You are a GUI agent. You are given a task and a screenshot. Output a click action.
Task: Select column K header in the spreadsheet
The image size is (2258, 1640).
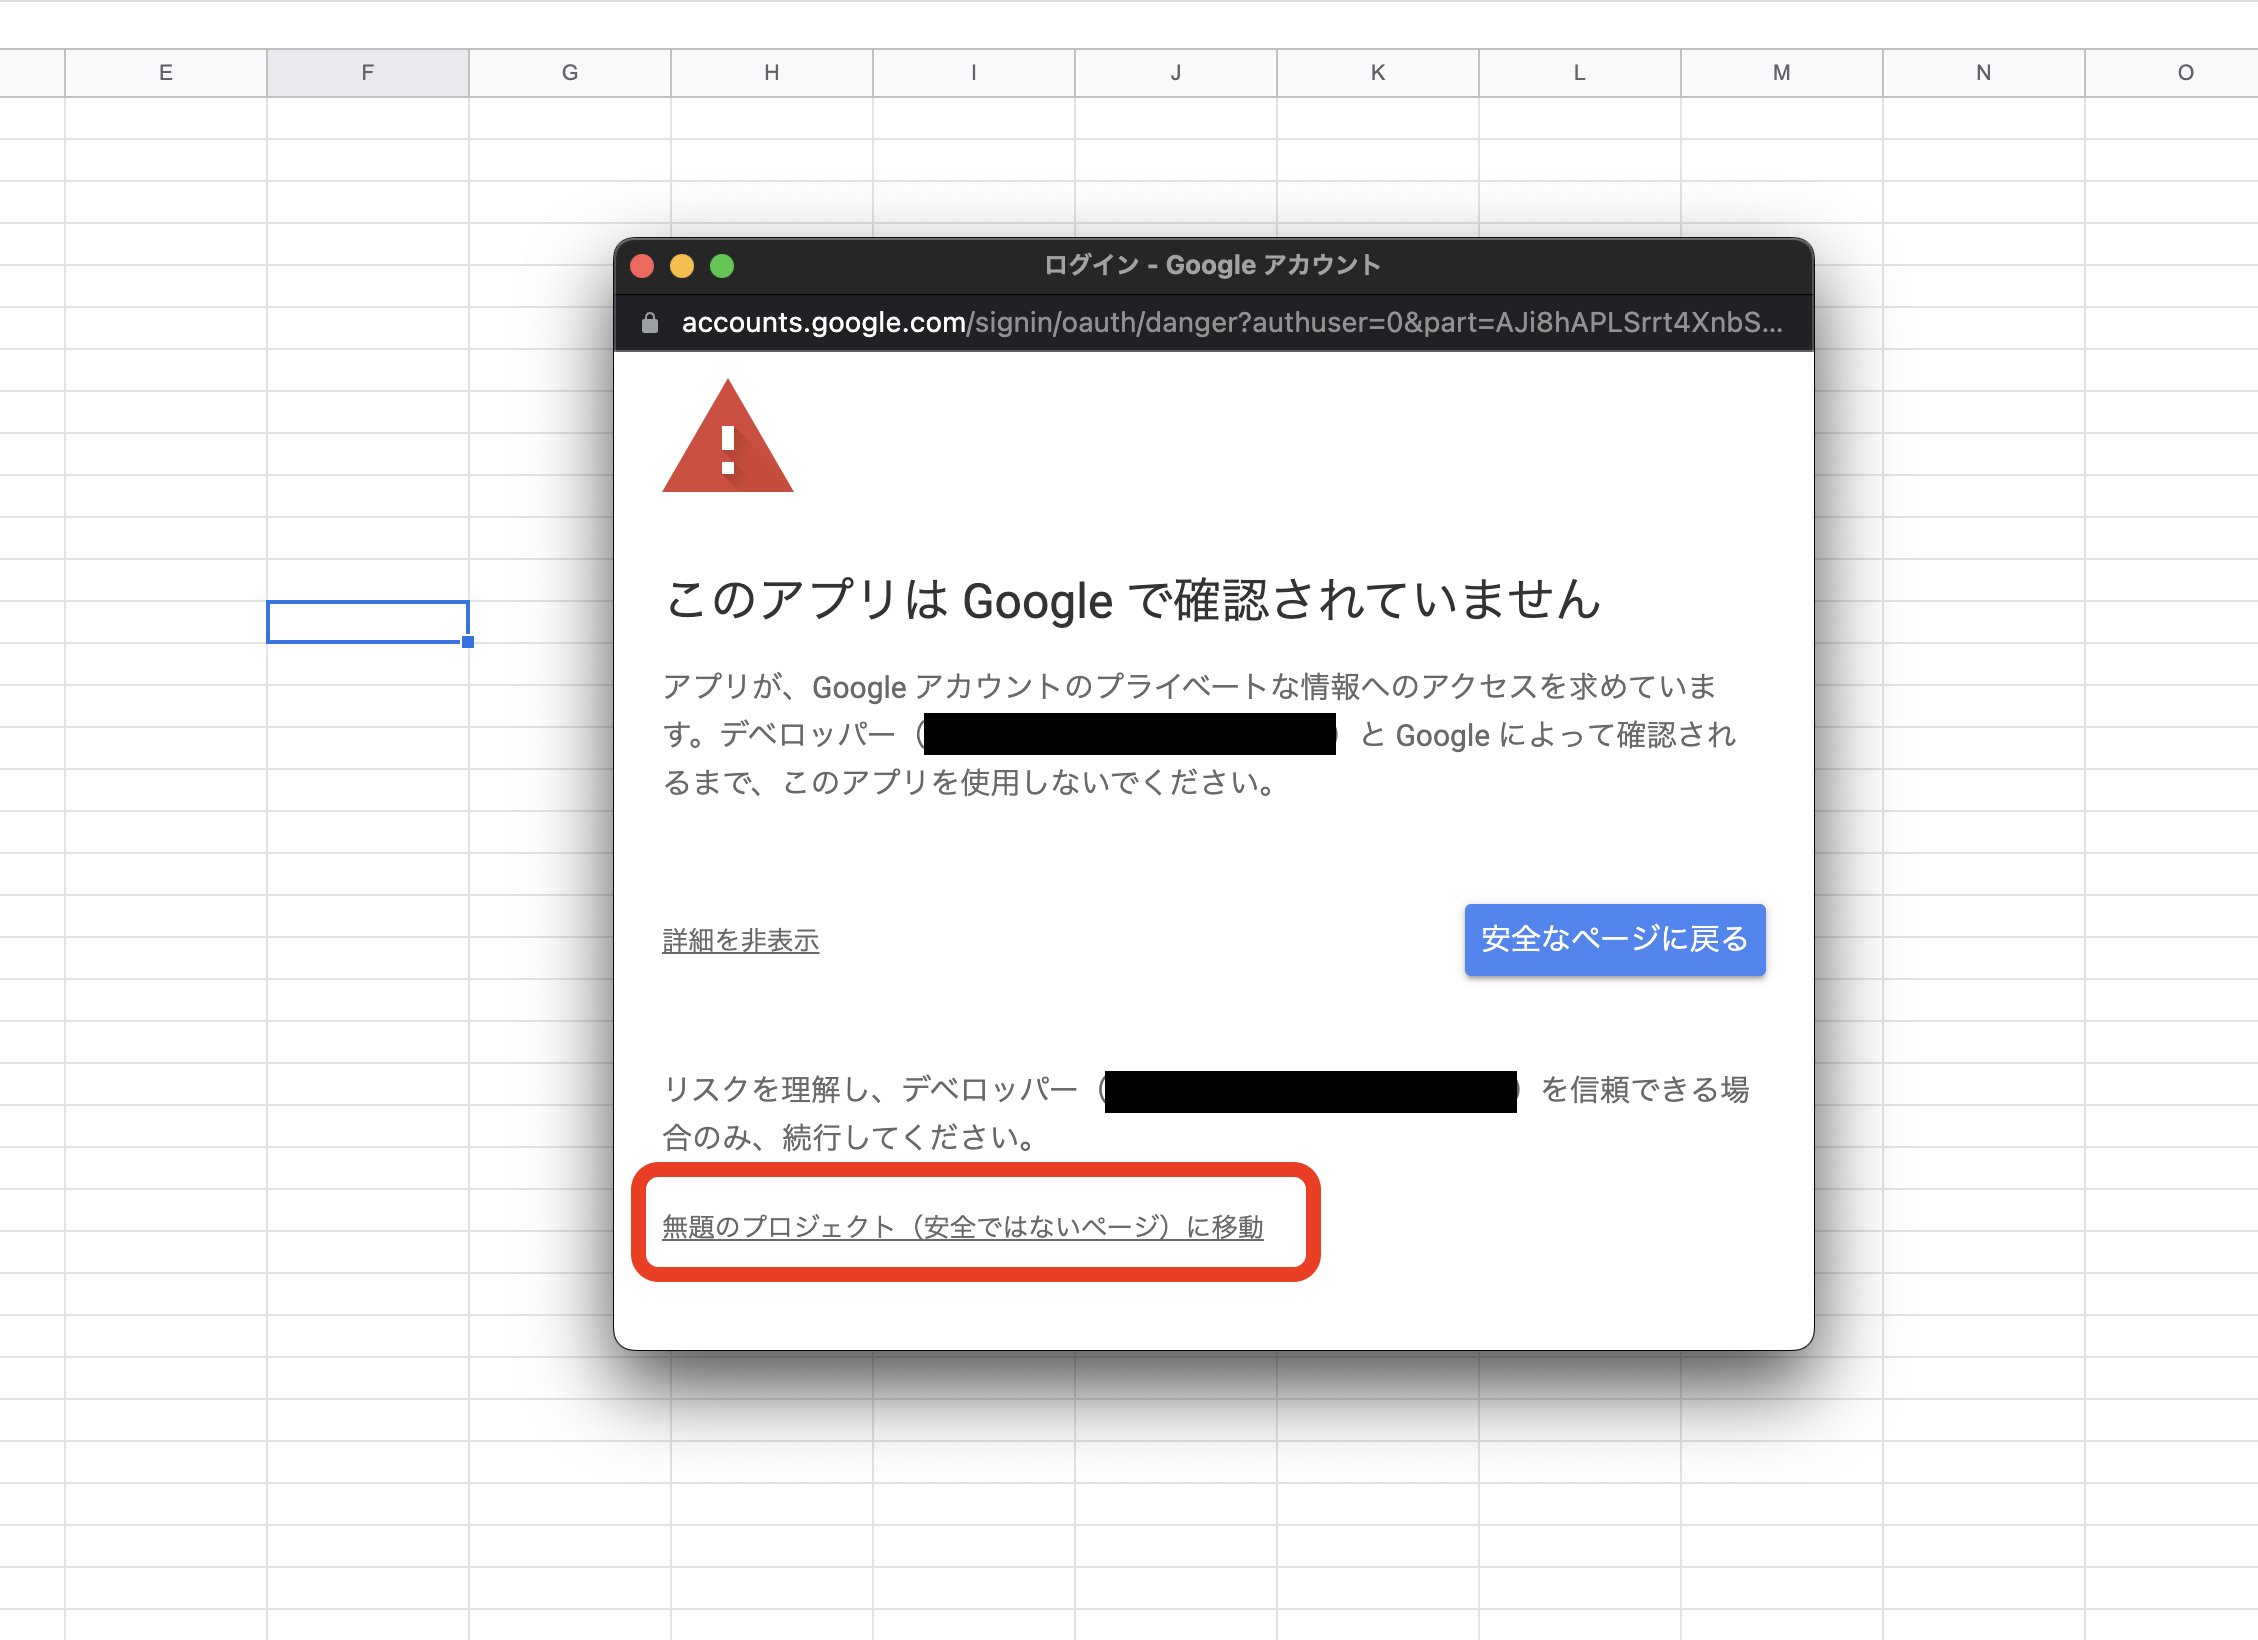(x=1378, y=73)
